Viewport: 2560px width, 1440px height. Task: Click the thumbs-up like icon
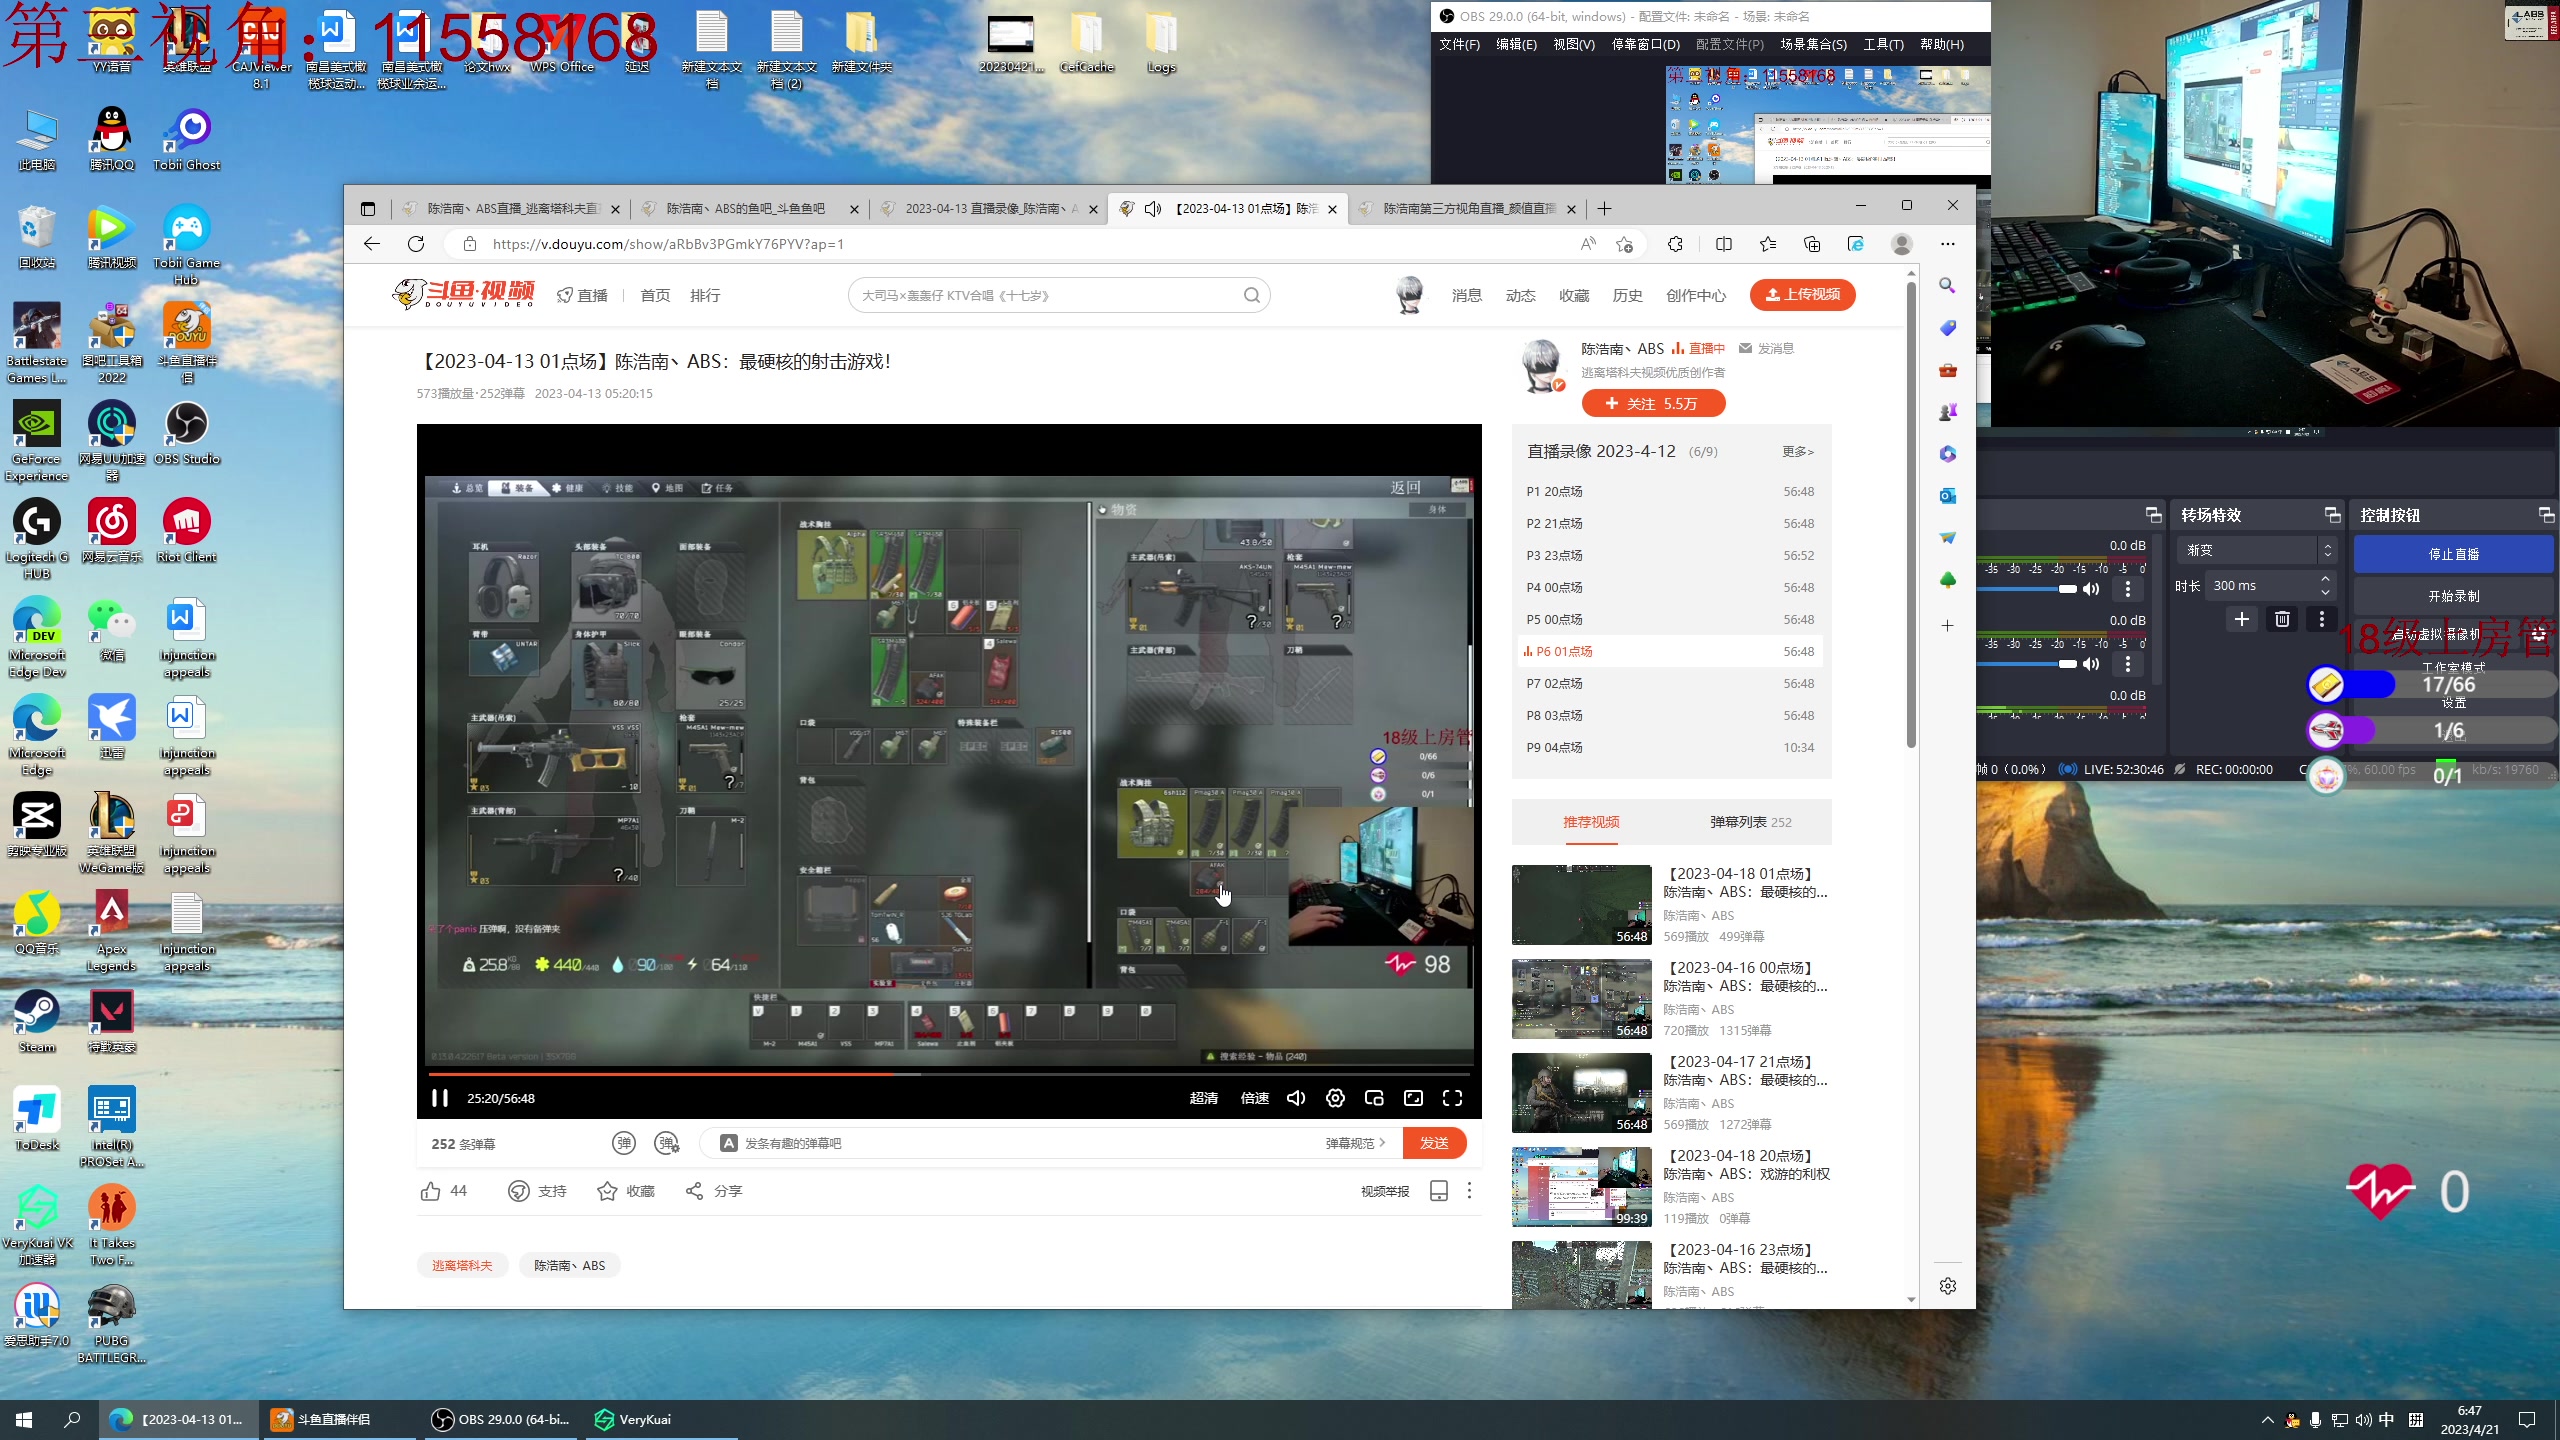pos(431,1191)
